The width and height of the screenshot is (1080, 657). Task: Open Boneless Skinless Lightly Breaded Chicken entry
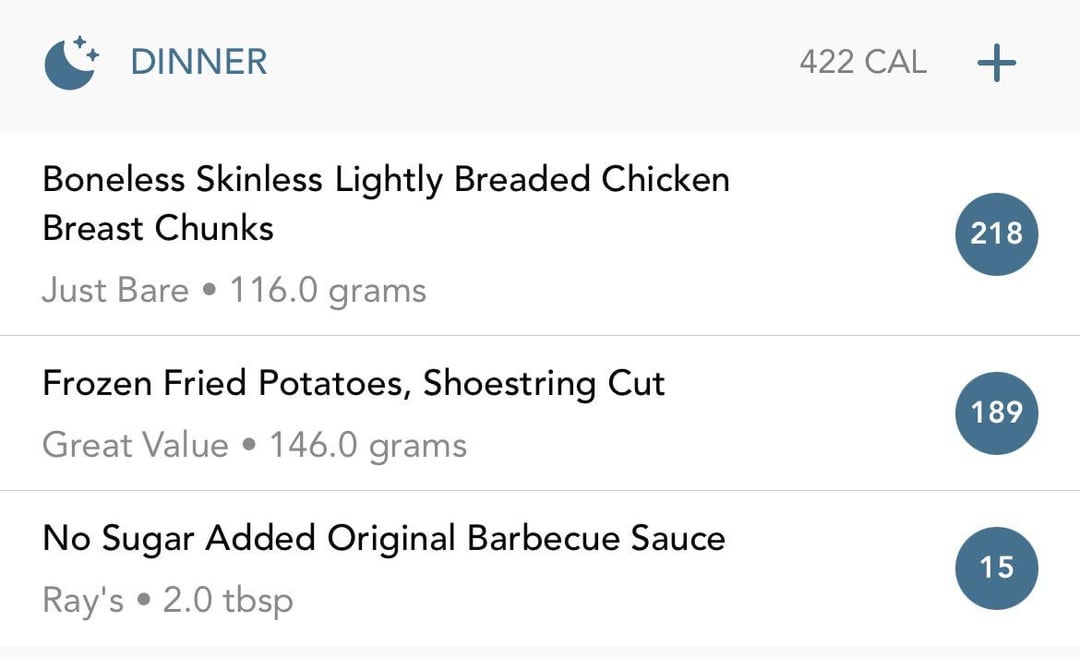pos(540,233)
